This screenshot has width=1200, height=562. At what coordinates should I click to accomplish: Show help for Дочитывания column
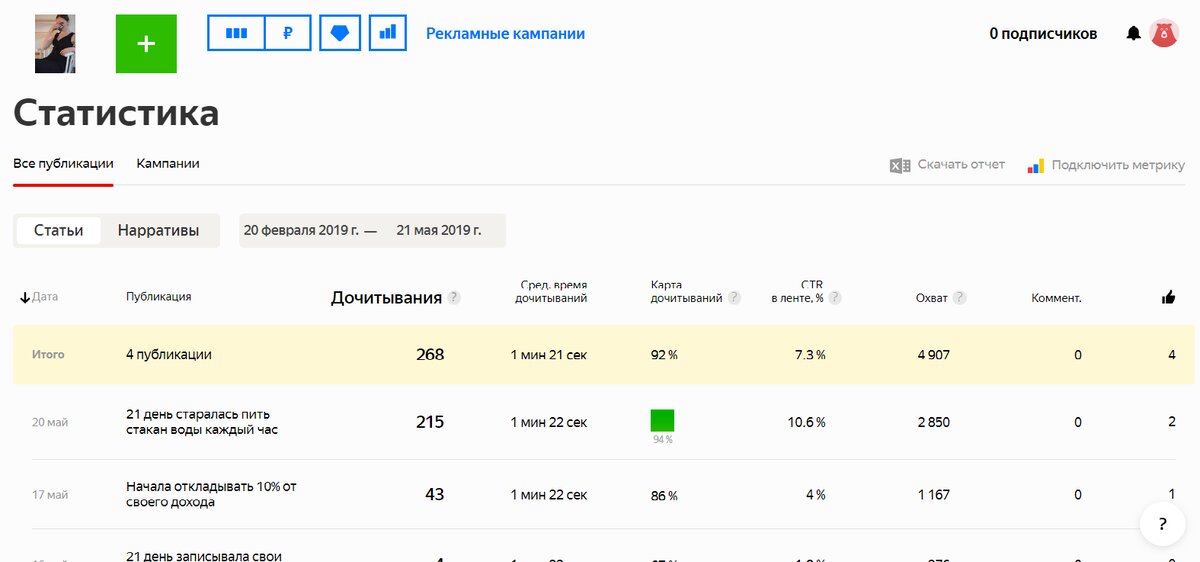pyautogui.click(x=454, y=298)
